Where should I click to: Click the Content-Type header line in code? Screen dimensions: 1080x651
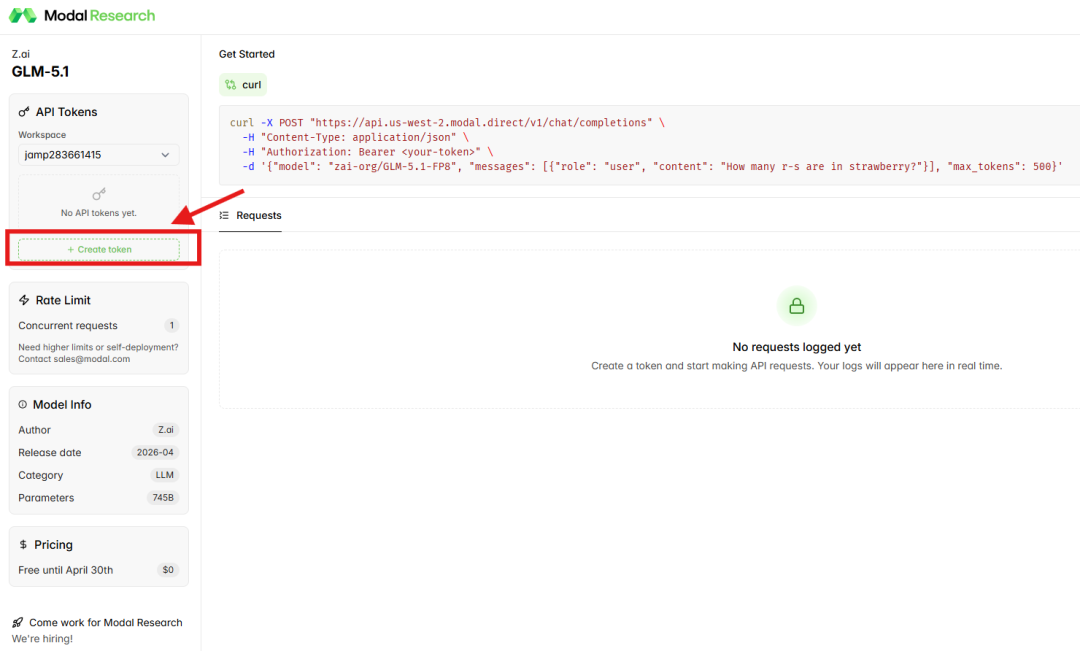(x=355, y=137)
